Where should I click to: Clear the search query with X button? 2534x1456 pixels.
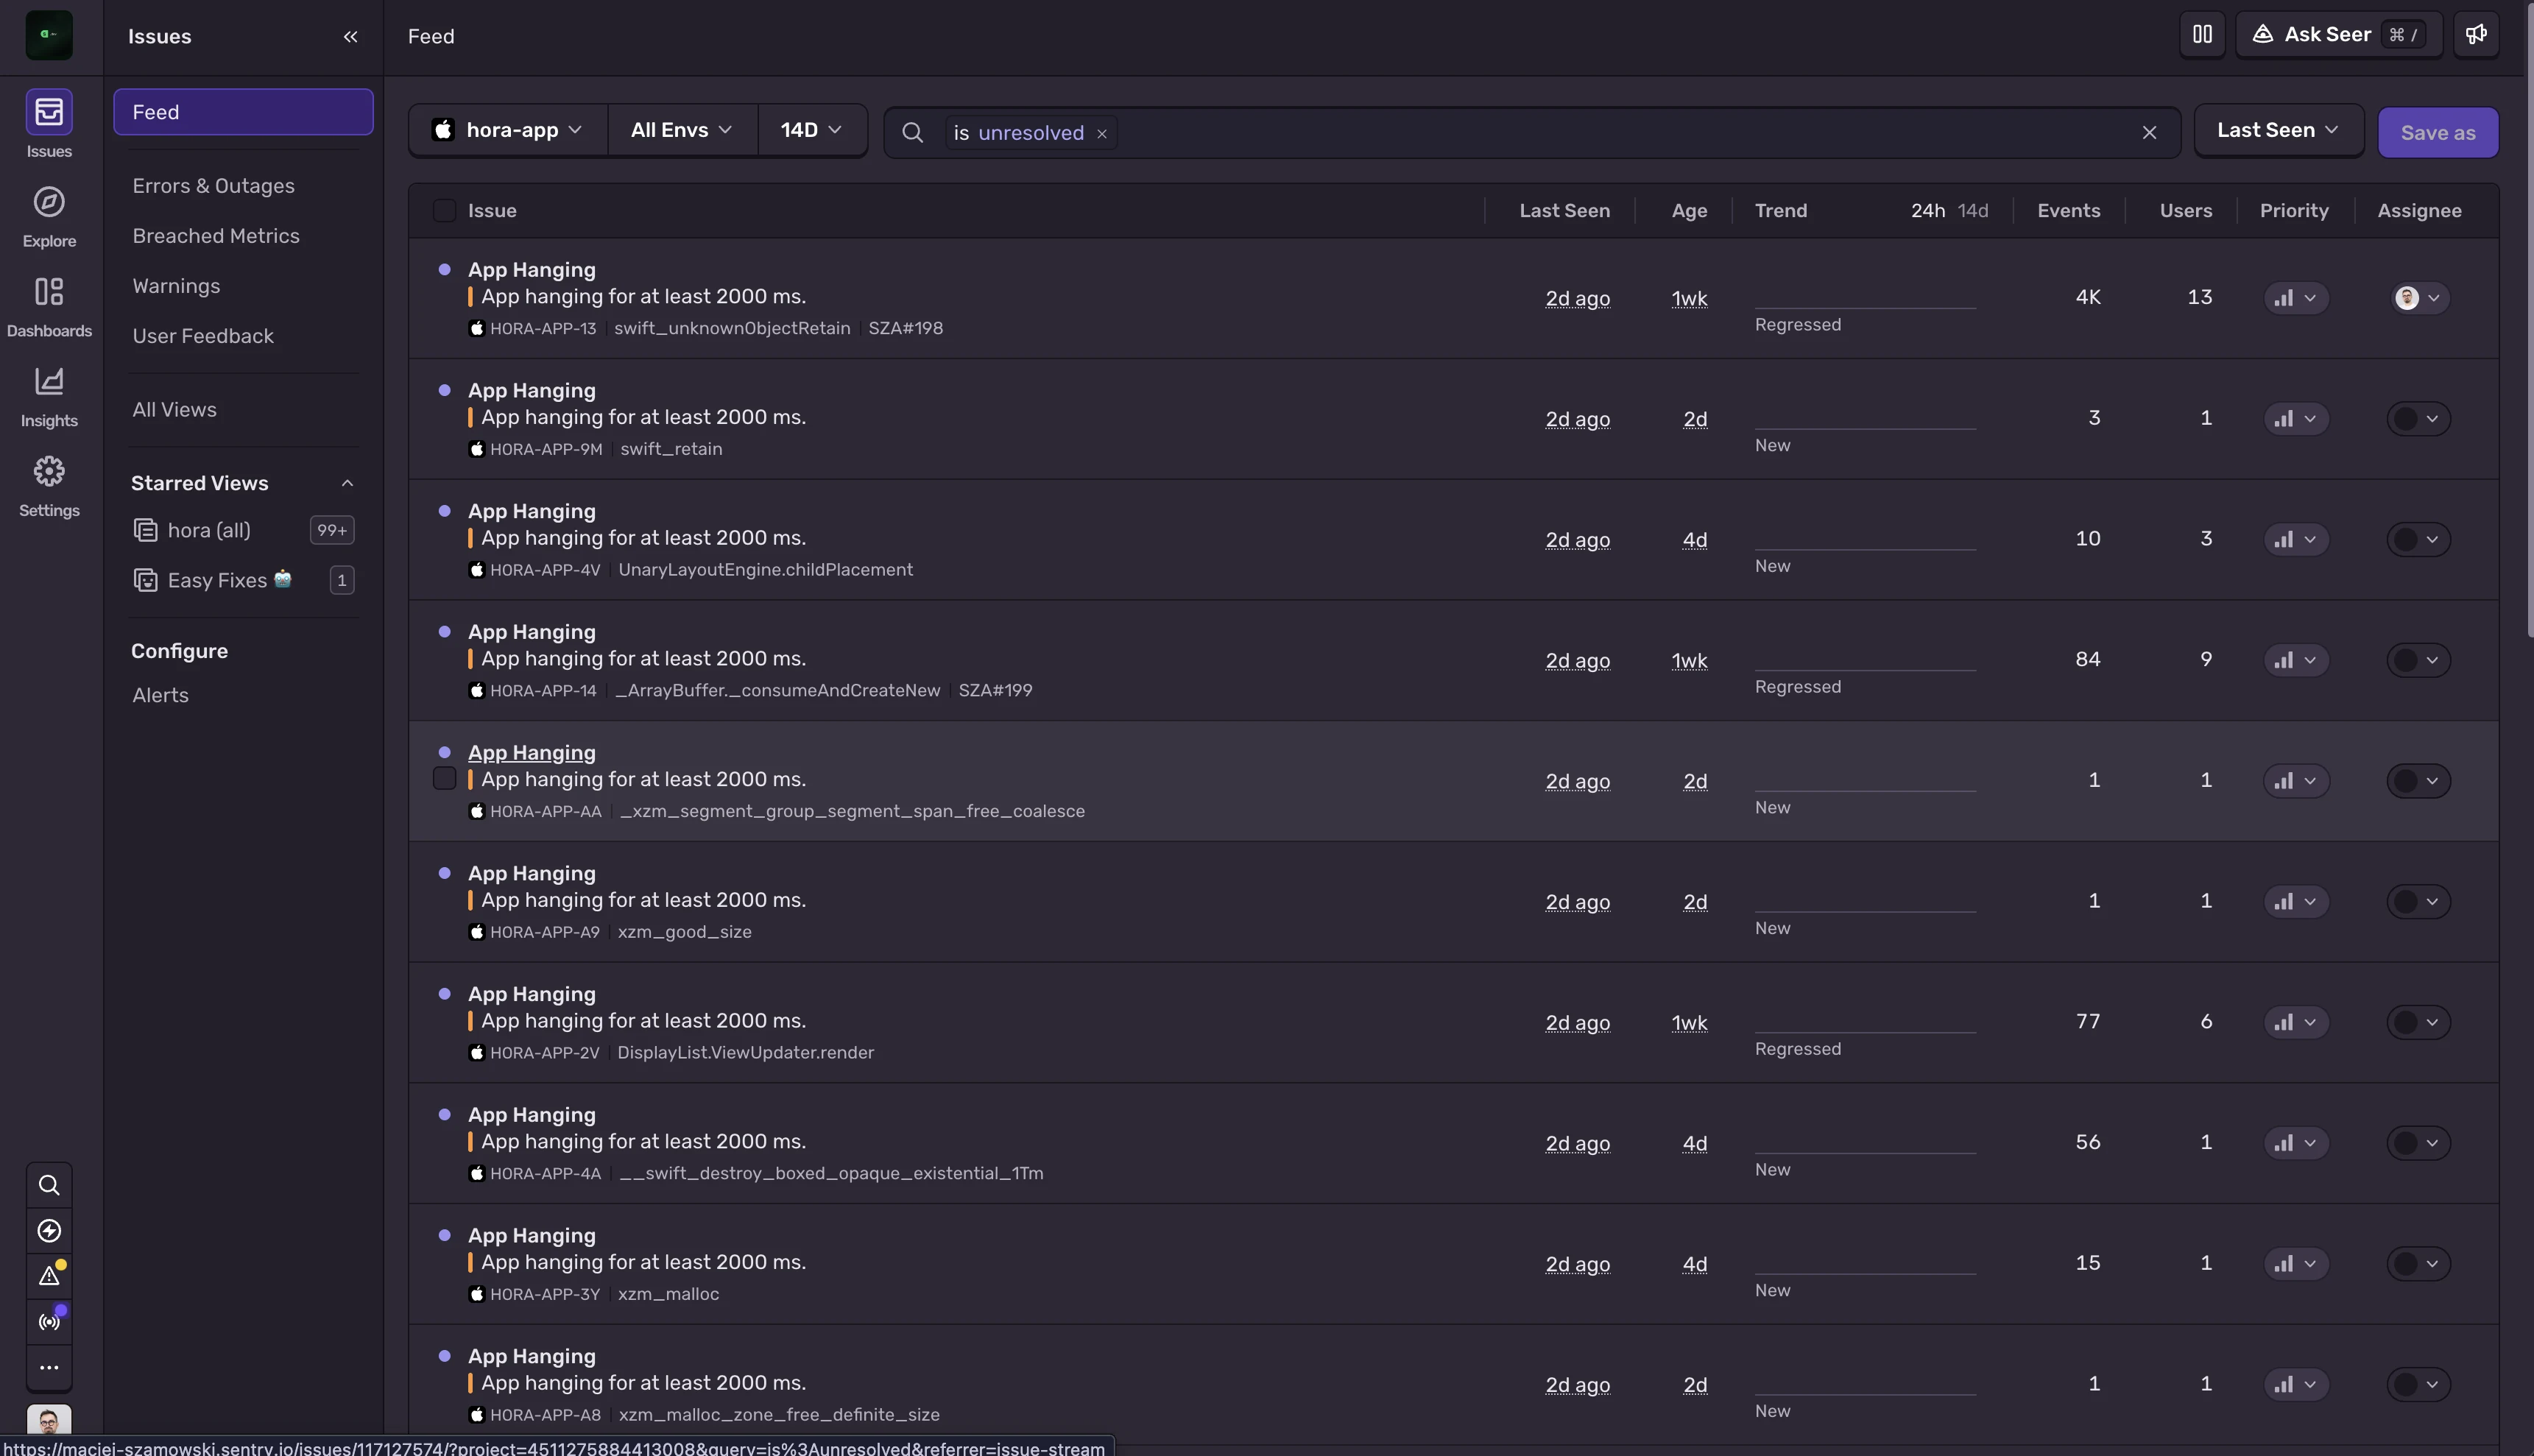(2149, 132)
